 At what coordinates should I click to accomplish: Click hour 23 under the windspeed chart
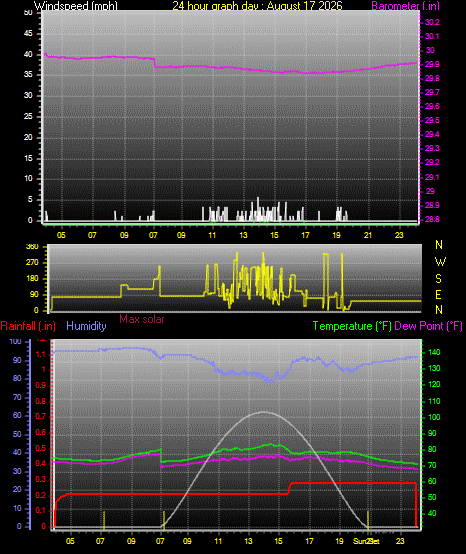coord(399,235)
